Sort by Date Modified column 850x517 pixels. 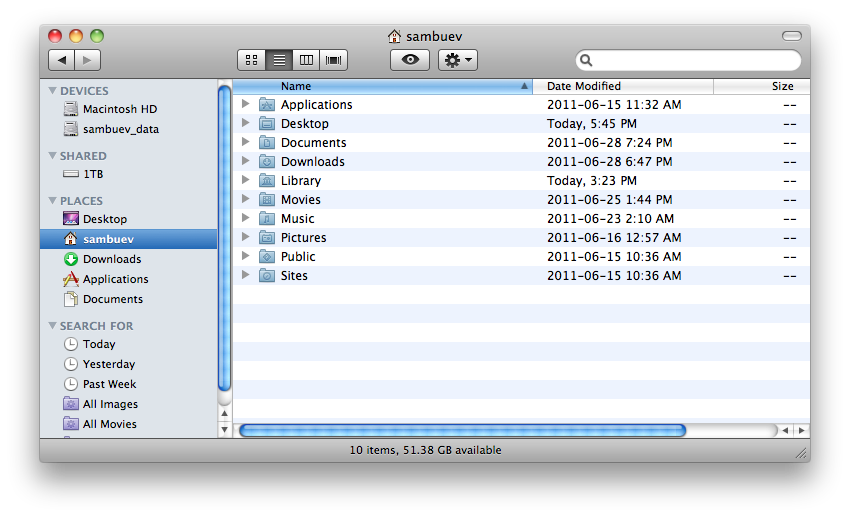[x=623, y=86]
